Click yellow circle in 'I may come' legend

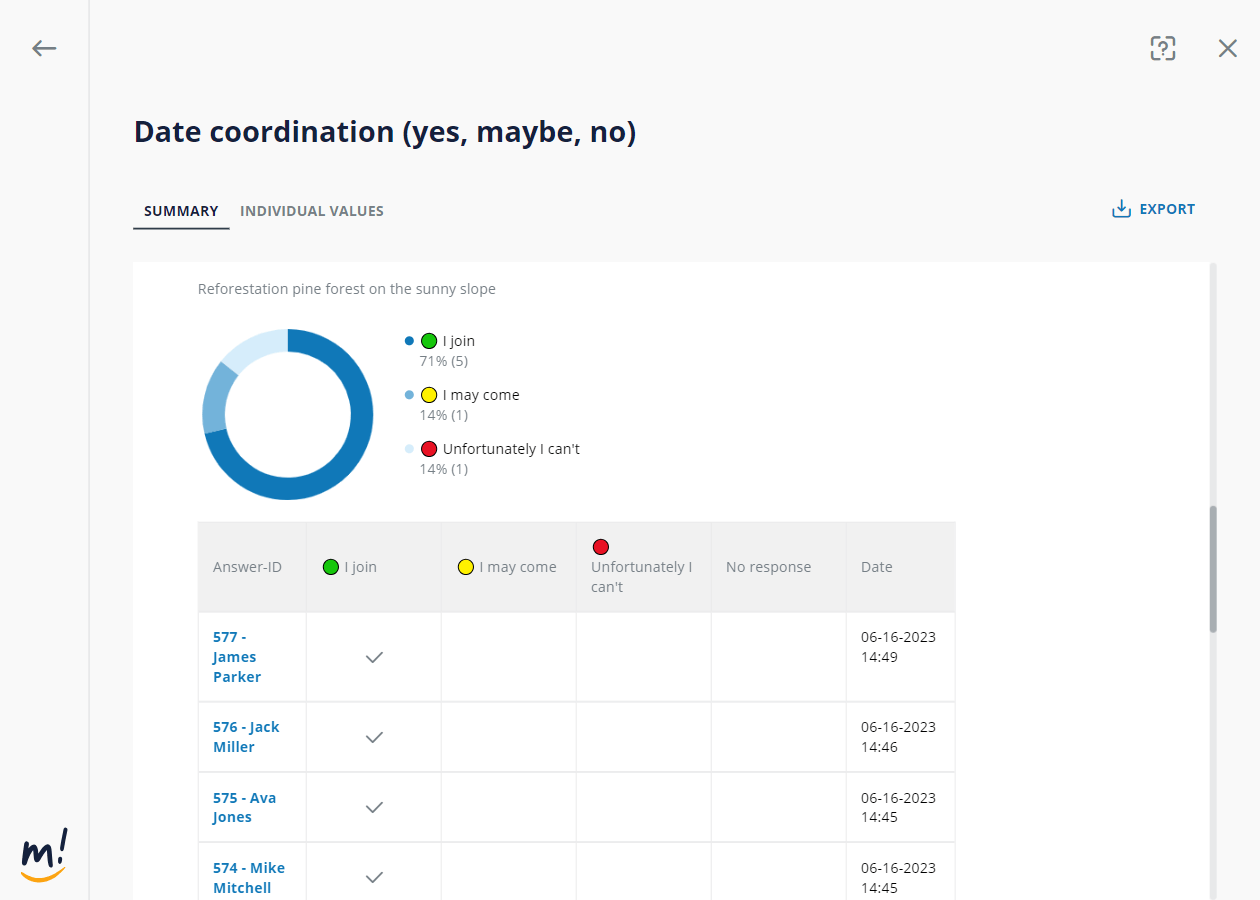click(x=429, y=395)
